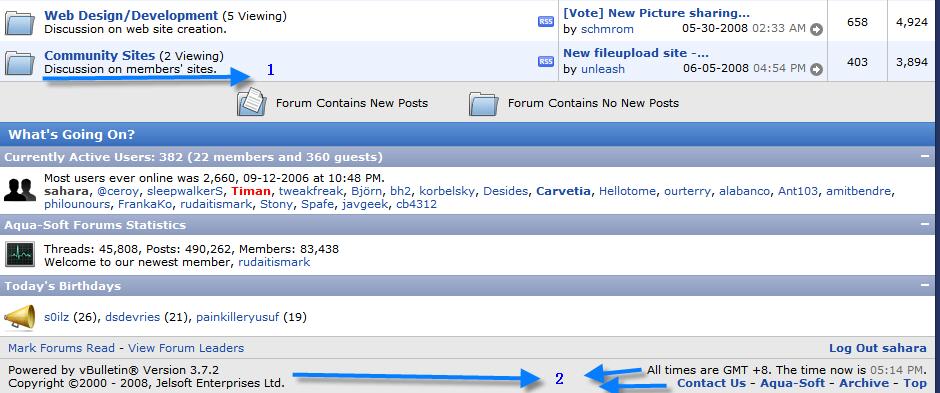This screenshot has width=940, height=393.
Task: Open Aqua-Soft footer link
Action: pyautogui.click(x=793, y=383)
